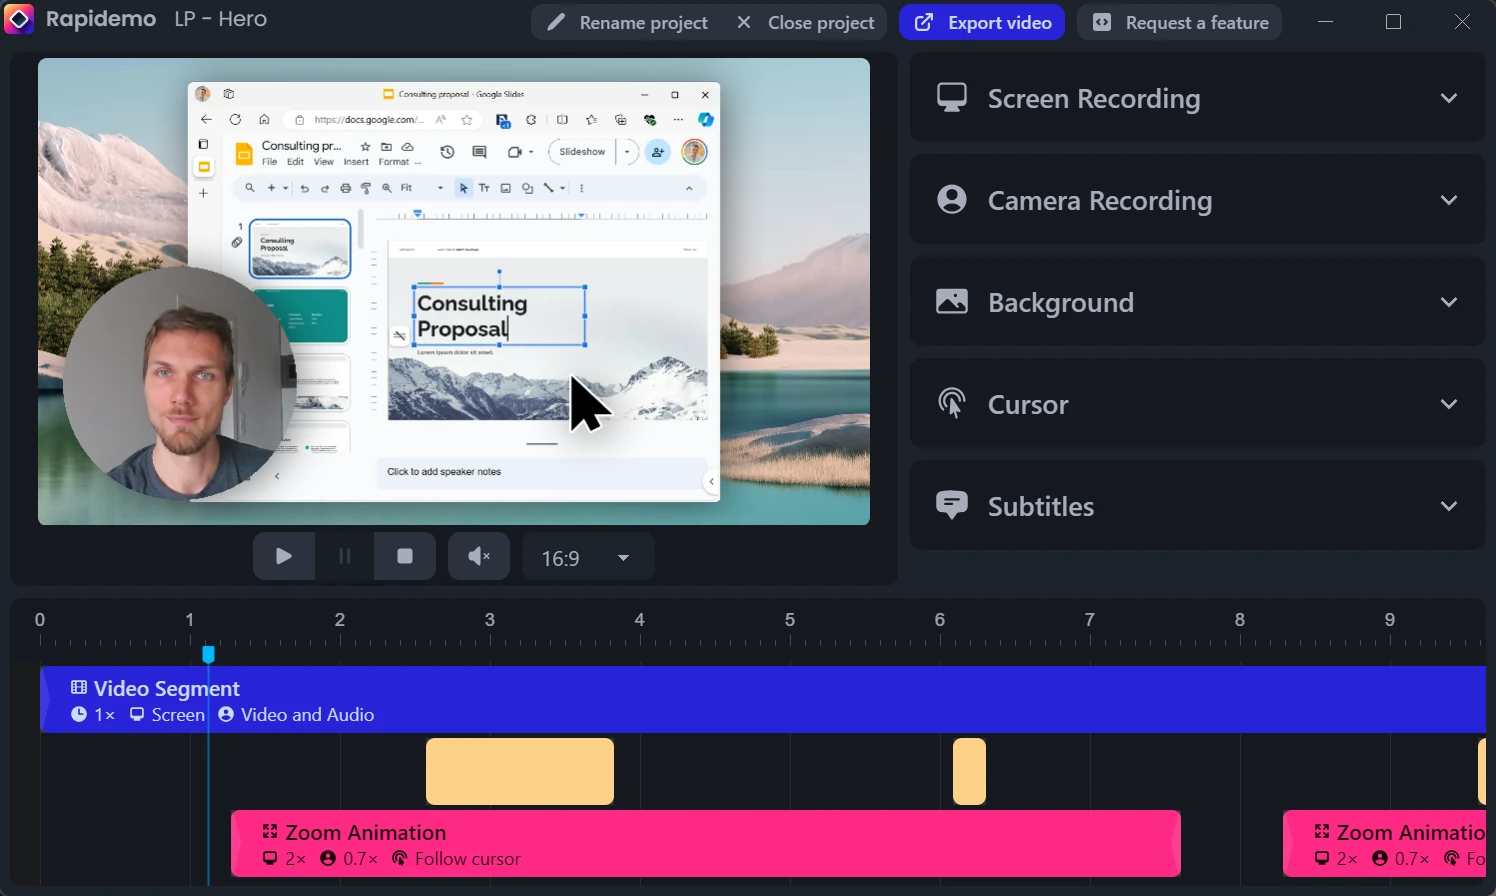Click the Background image icon

tap(951, 300)
